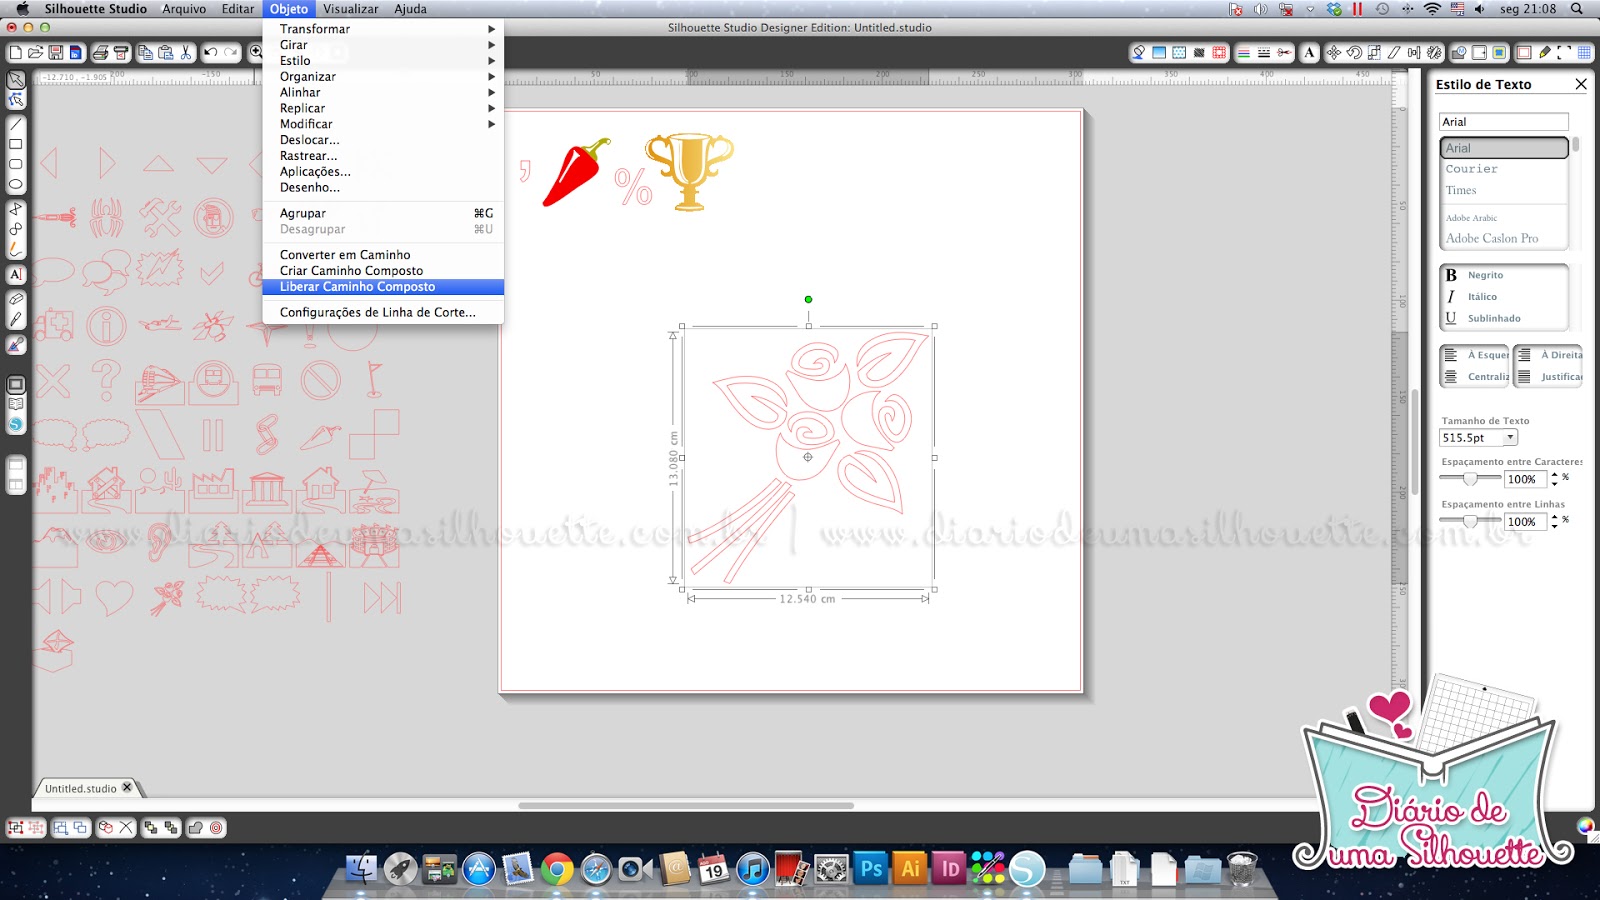
Task: Select the Draw a Curve Shape tool
Action: [16, 228]
